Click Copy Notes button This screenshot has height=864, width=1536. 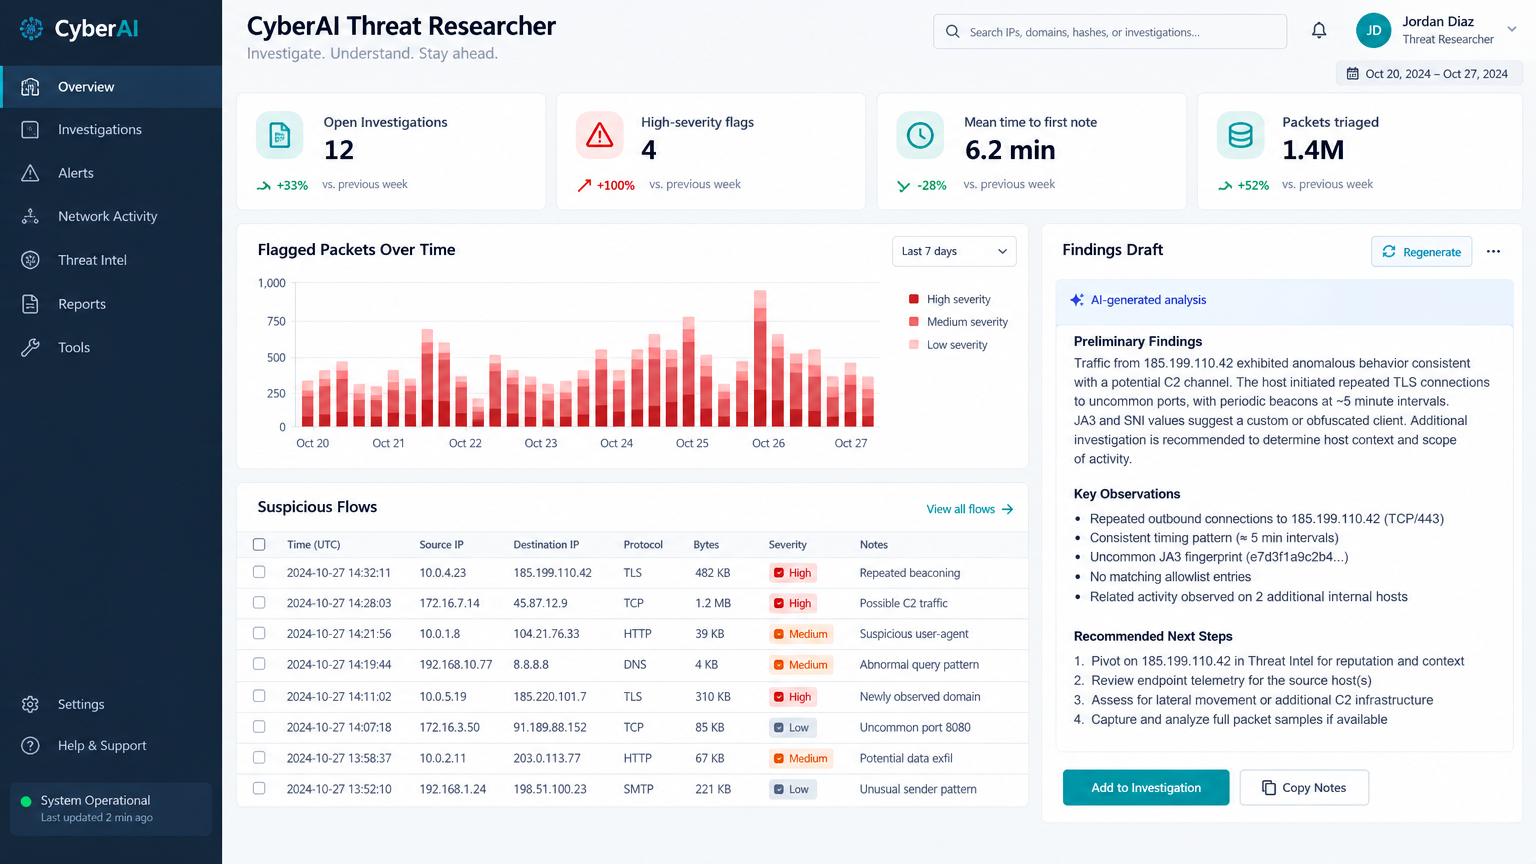[1304, 788]
